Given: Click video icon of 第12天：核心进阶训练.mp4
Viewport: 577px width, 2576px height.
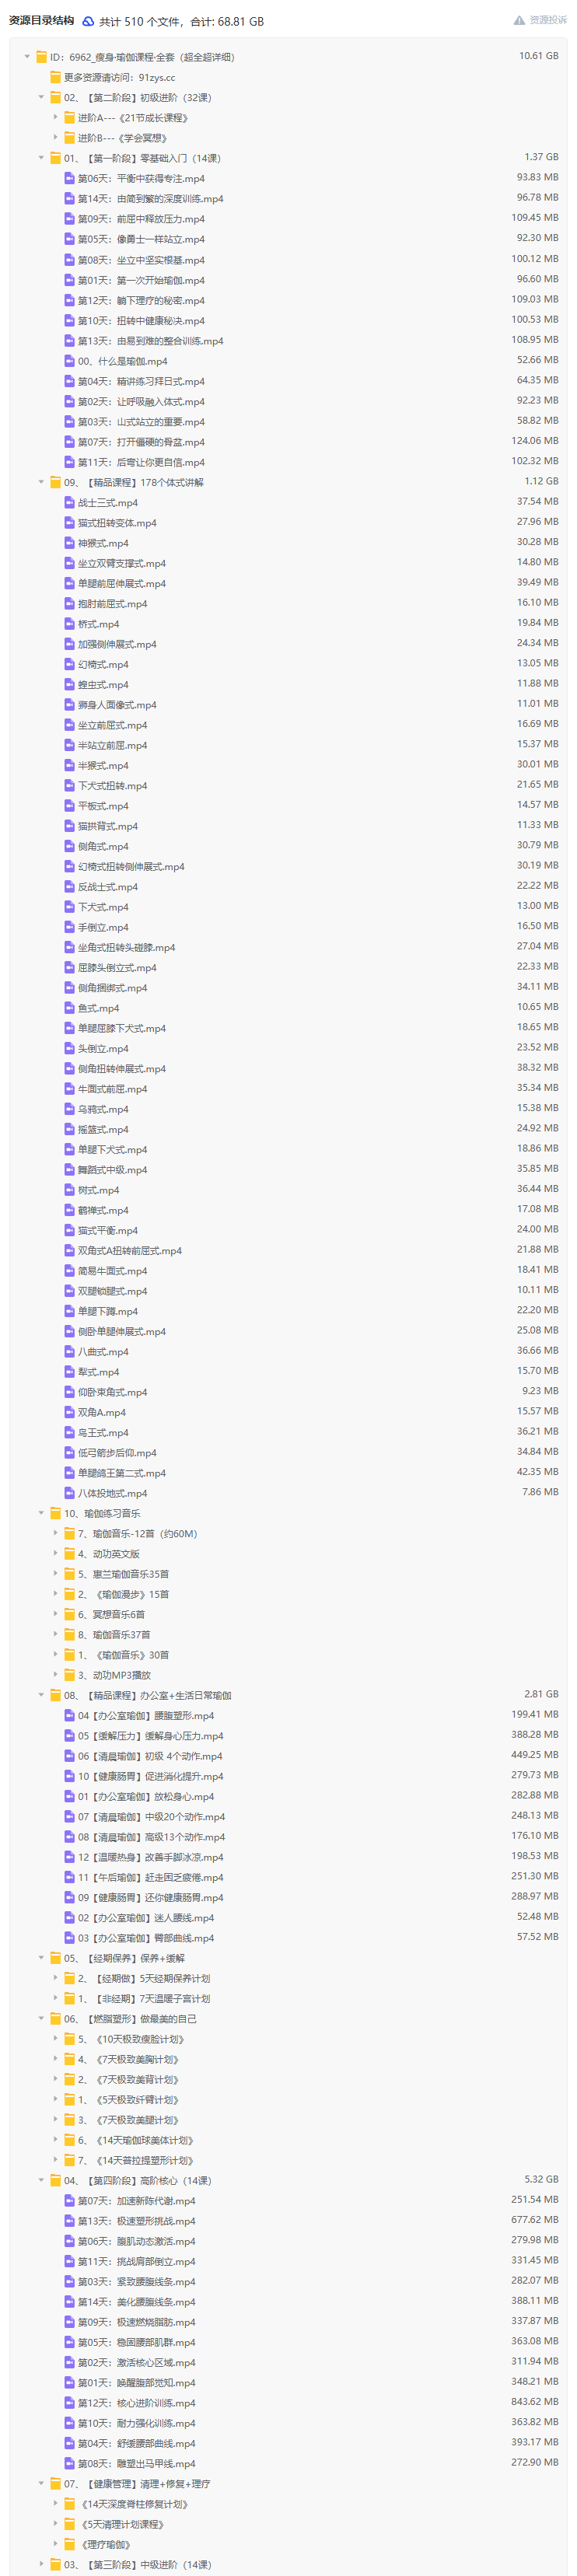Looking at the screenshot, I should point(69,2403).
